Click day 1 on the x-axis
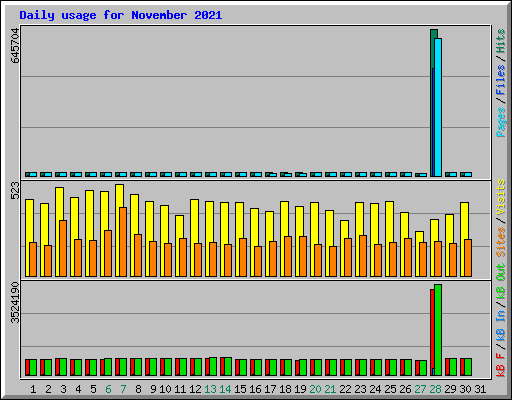The height and width of the screenshot is (400, 512). [x=33, y=389]
